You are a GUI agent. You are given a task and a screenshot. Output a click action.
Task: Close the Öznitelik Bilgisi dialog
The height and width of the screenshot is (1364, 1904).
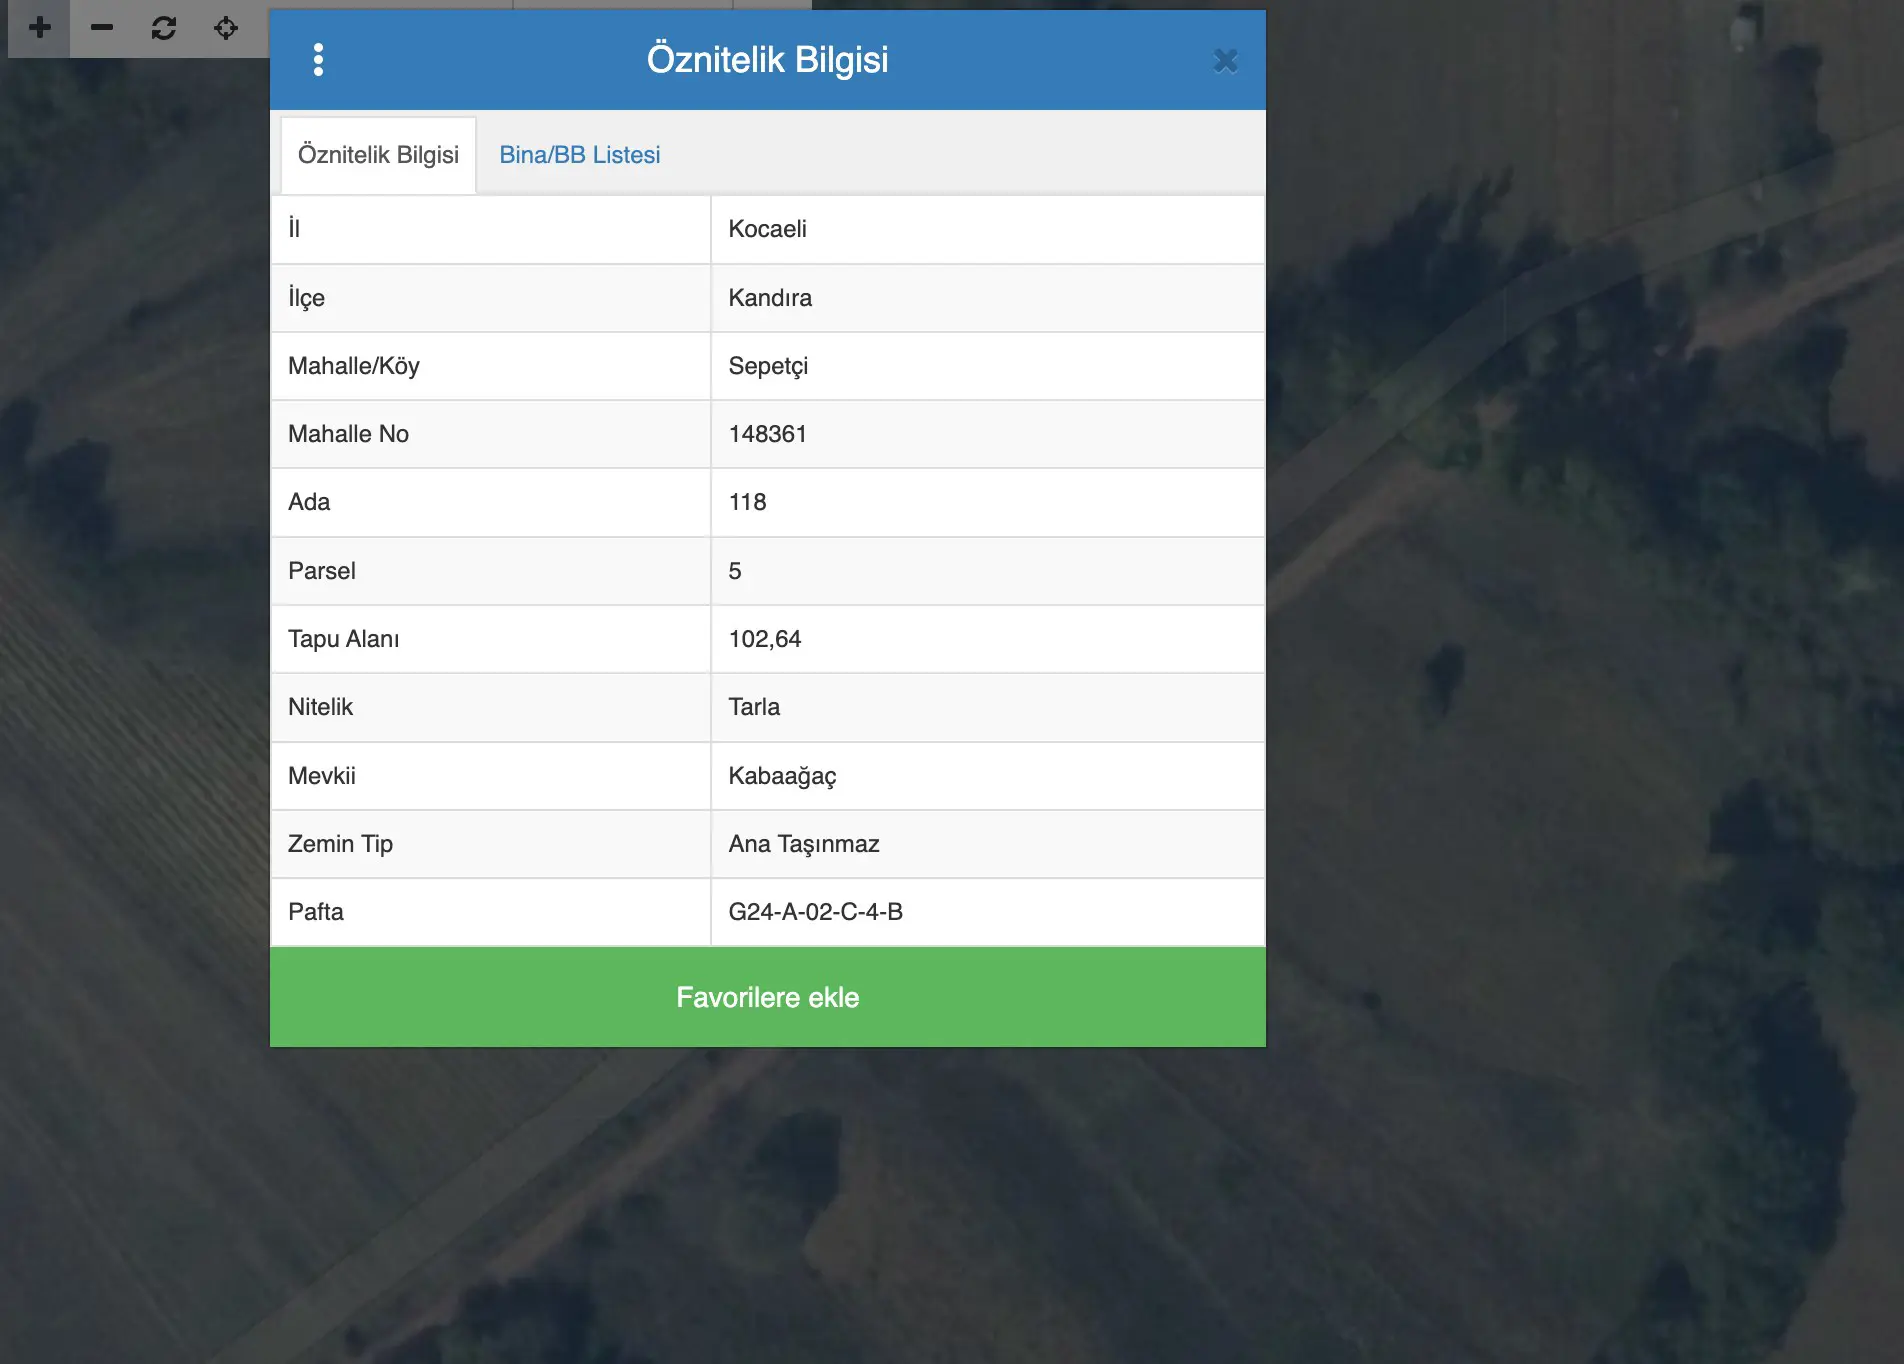1225,61
